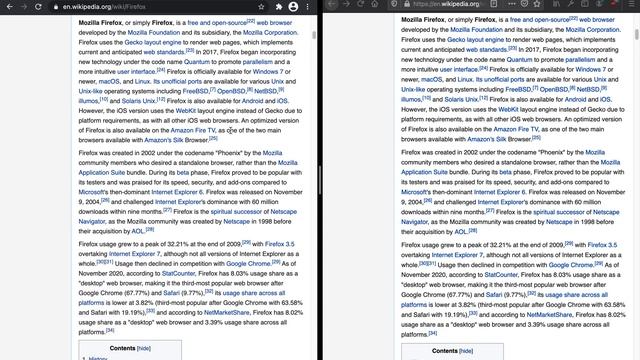
Task: Click Chrome's forward navigation arrow
Action: [24, 7]
